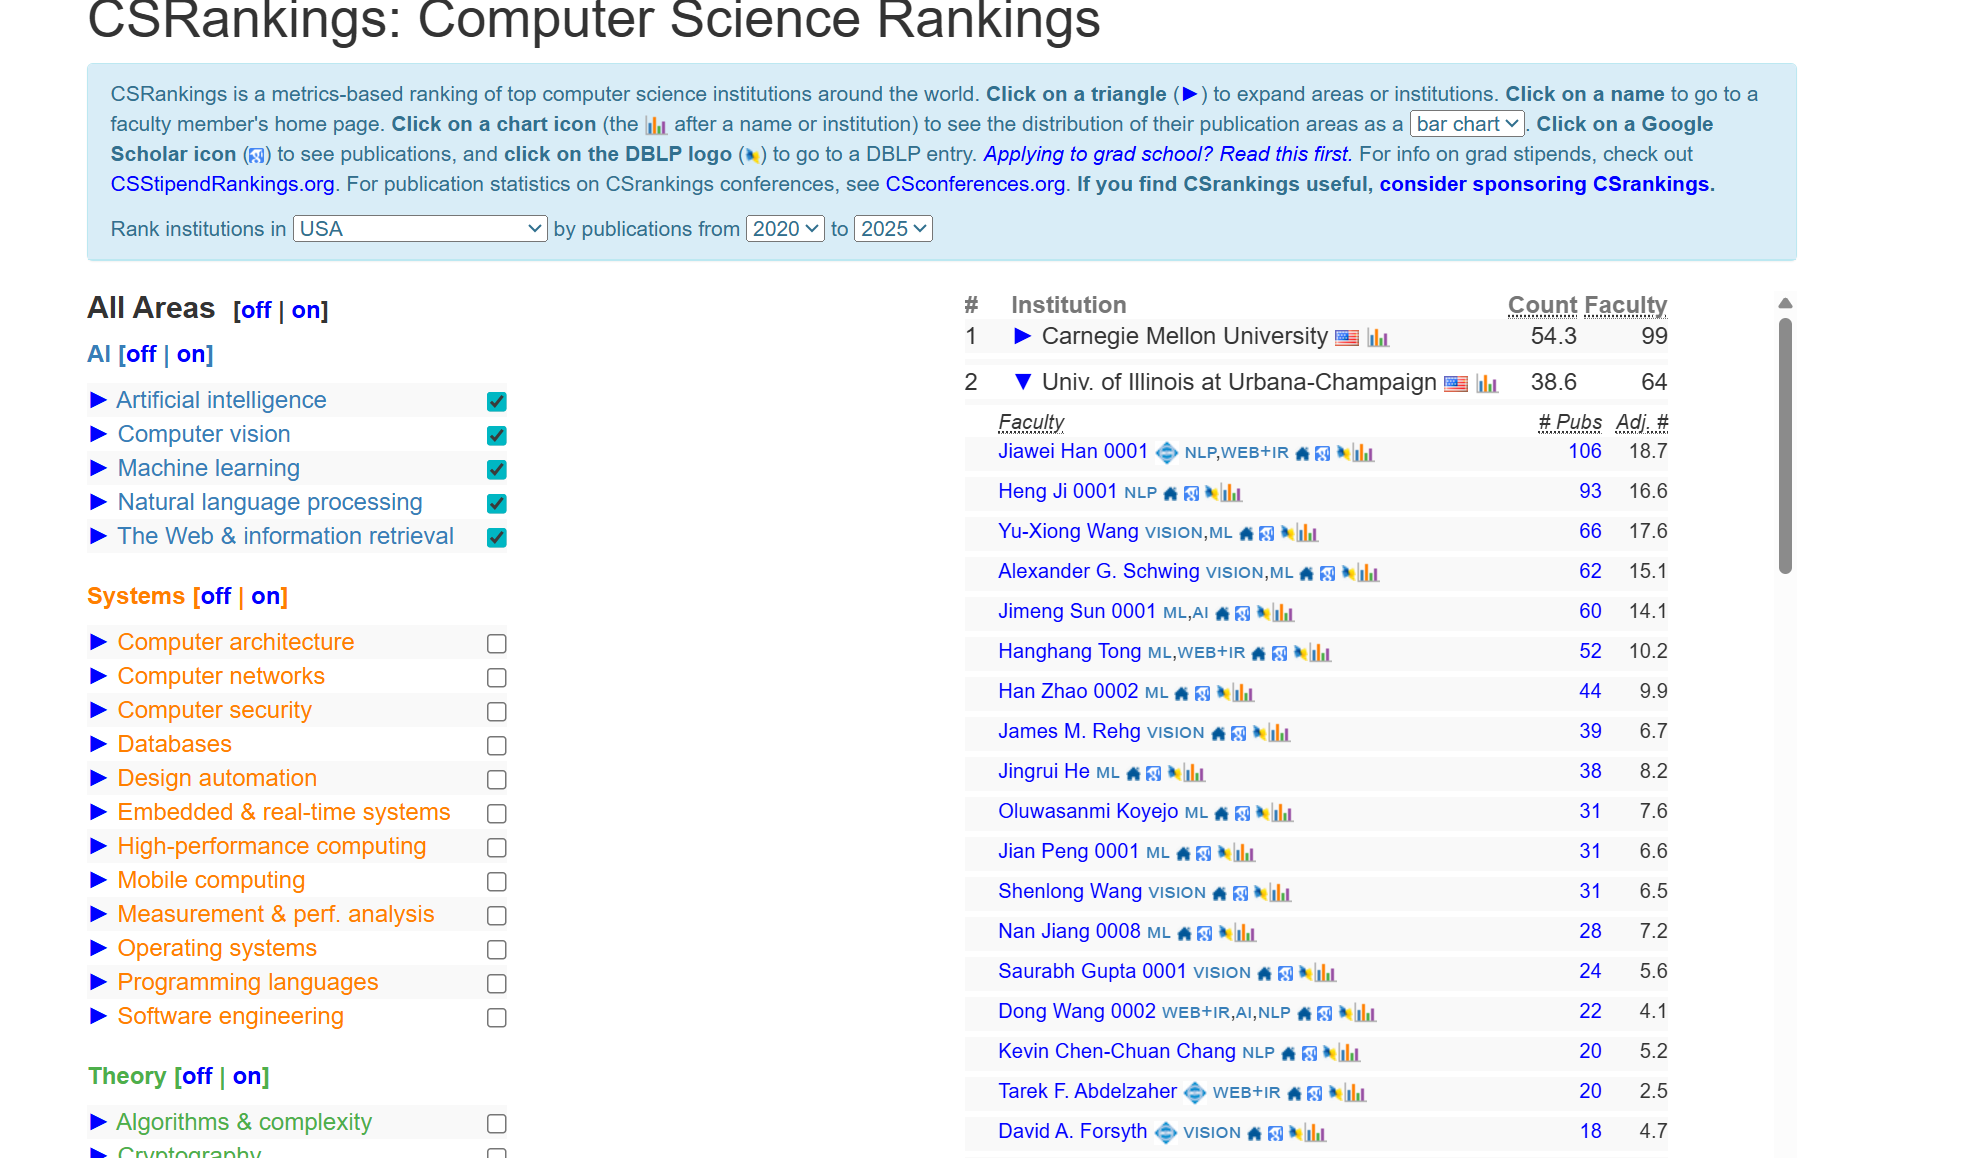The width and height of the screenshot is (1986, 1158).
Task: Uncheck the Computer vision checkbox
Action: tap(496, 436)
